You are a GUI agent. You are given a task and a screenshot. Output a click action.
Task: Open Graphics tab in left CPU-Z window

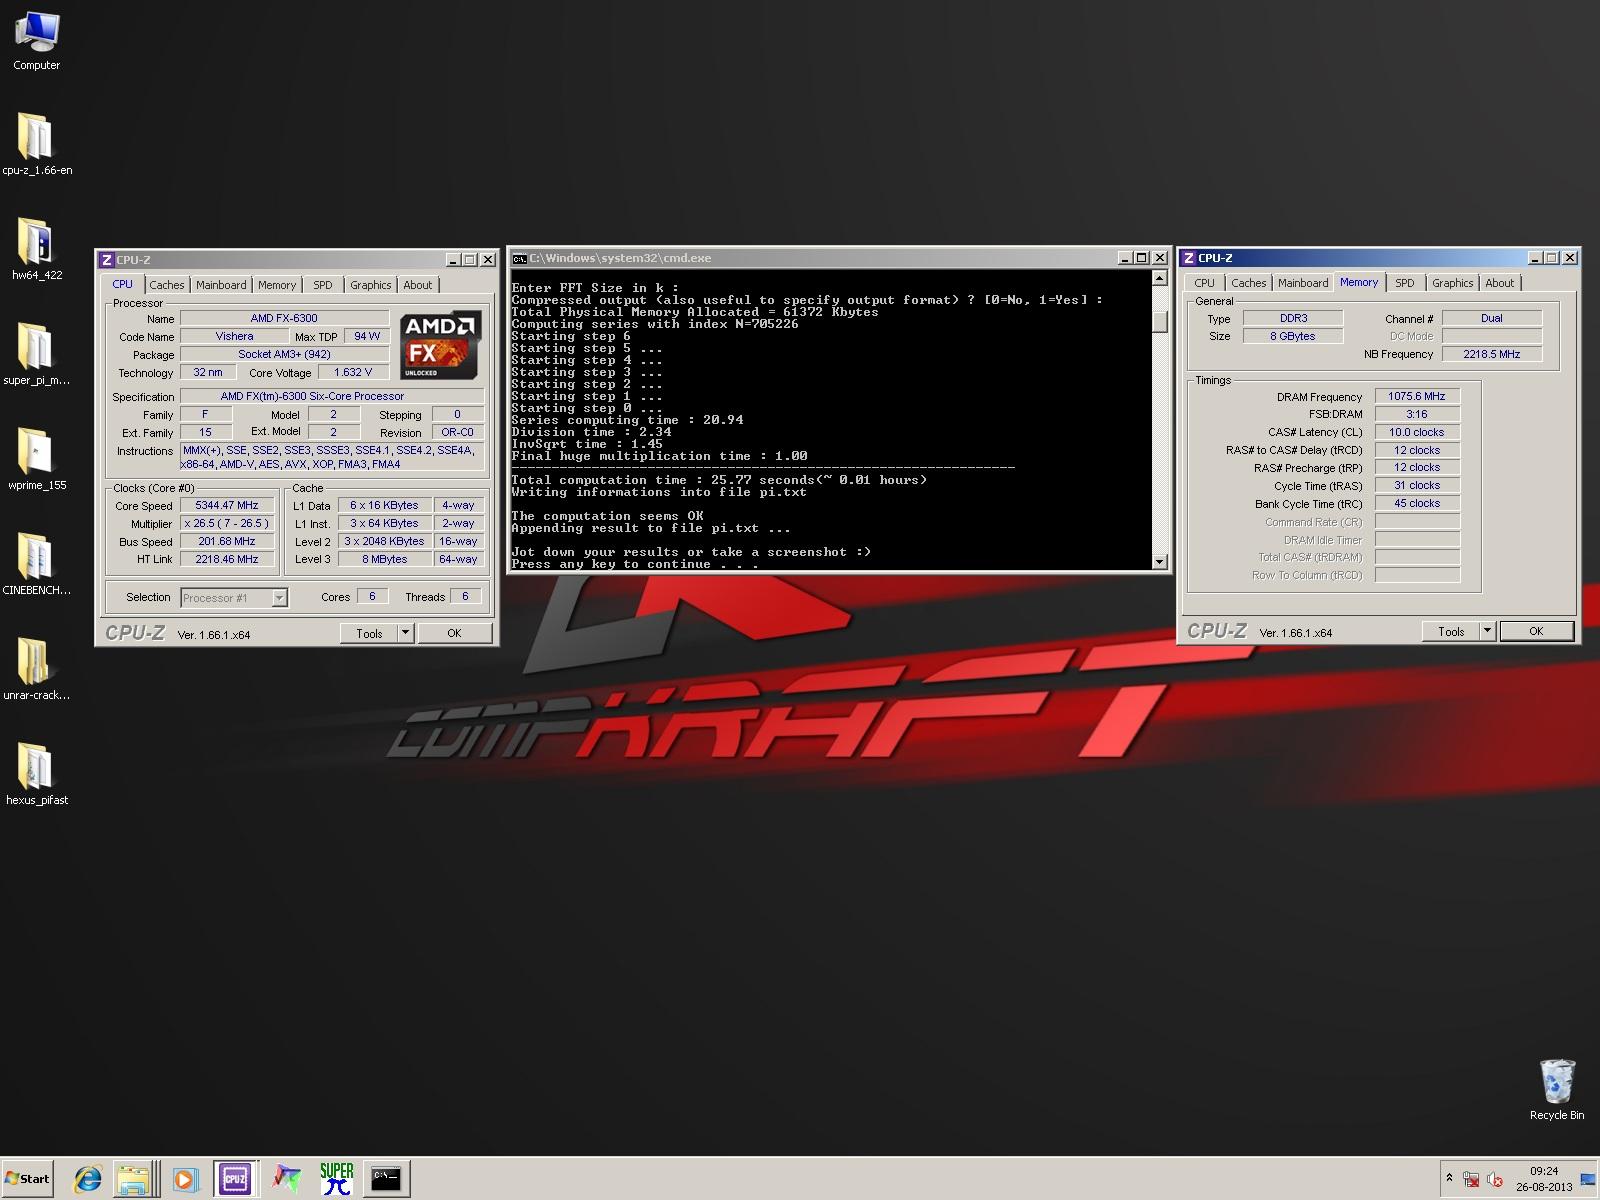[x=370, y=285]
